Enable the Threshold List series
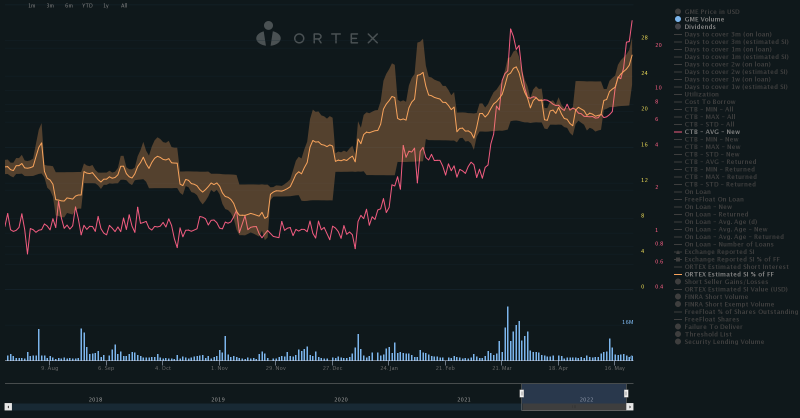Viewport: 800px width, 418px height. [703, 334]
